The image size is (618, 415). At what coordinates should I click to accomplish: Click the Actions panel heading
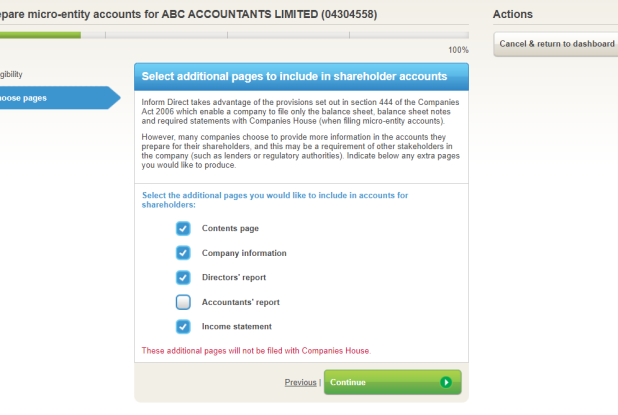click(x=513, y=14)
